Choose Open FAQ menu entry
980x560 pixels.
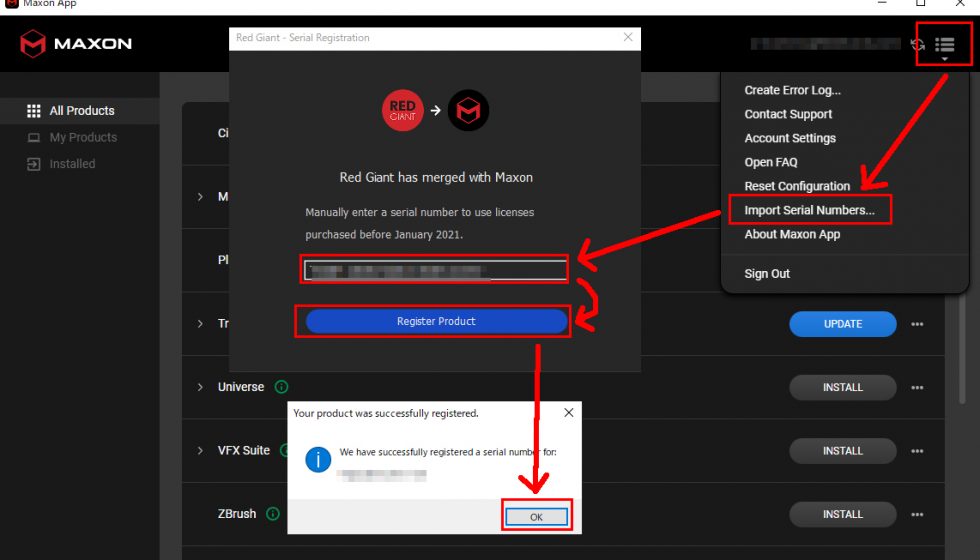771,162
